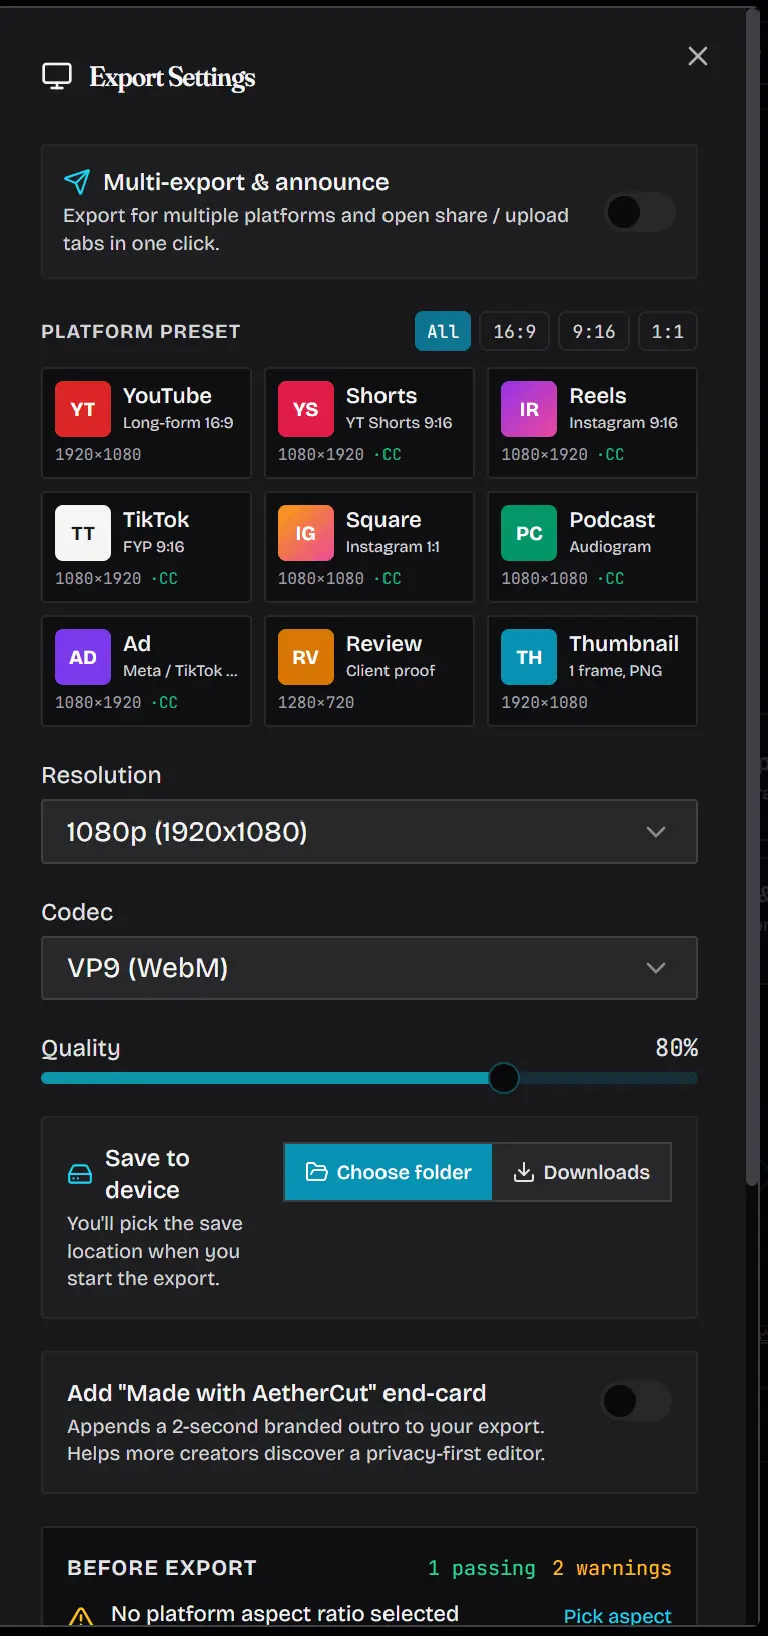
Task: Click the 1 passing status text
Action: [x=482, y=1568]
